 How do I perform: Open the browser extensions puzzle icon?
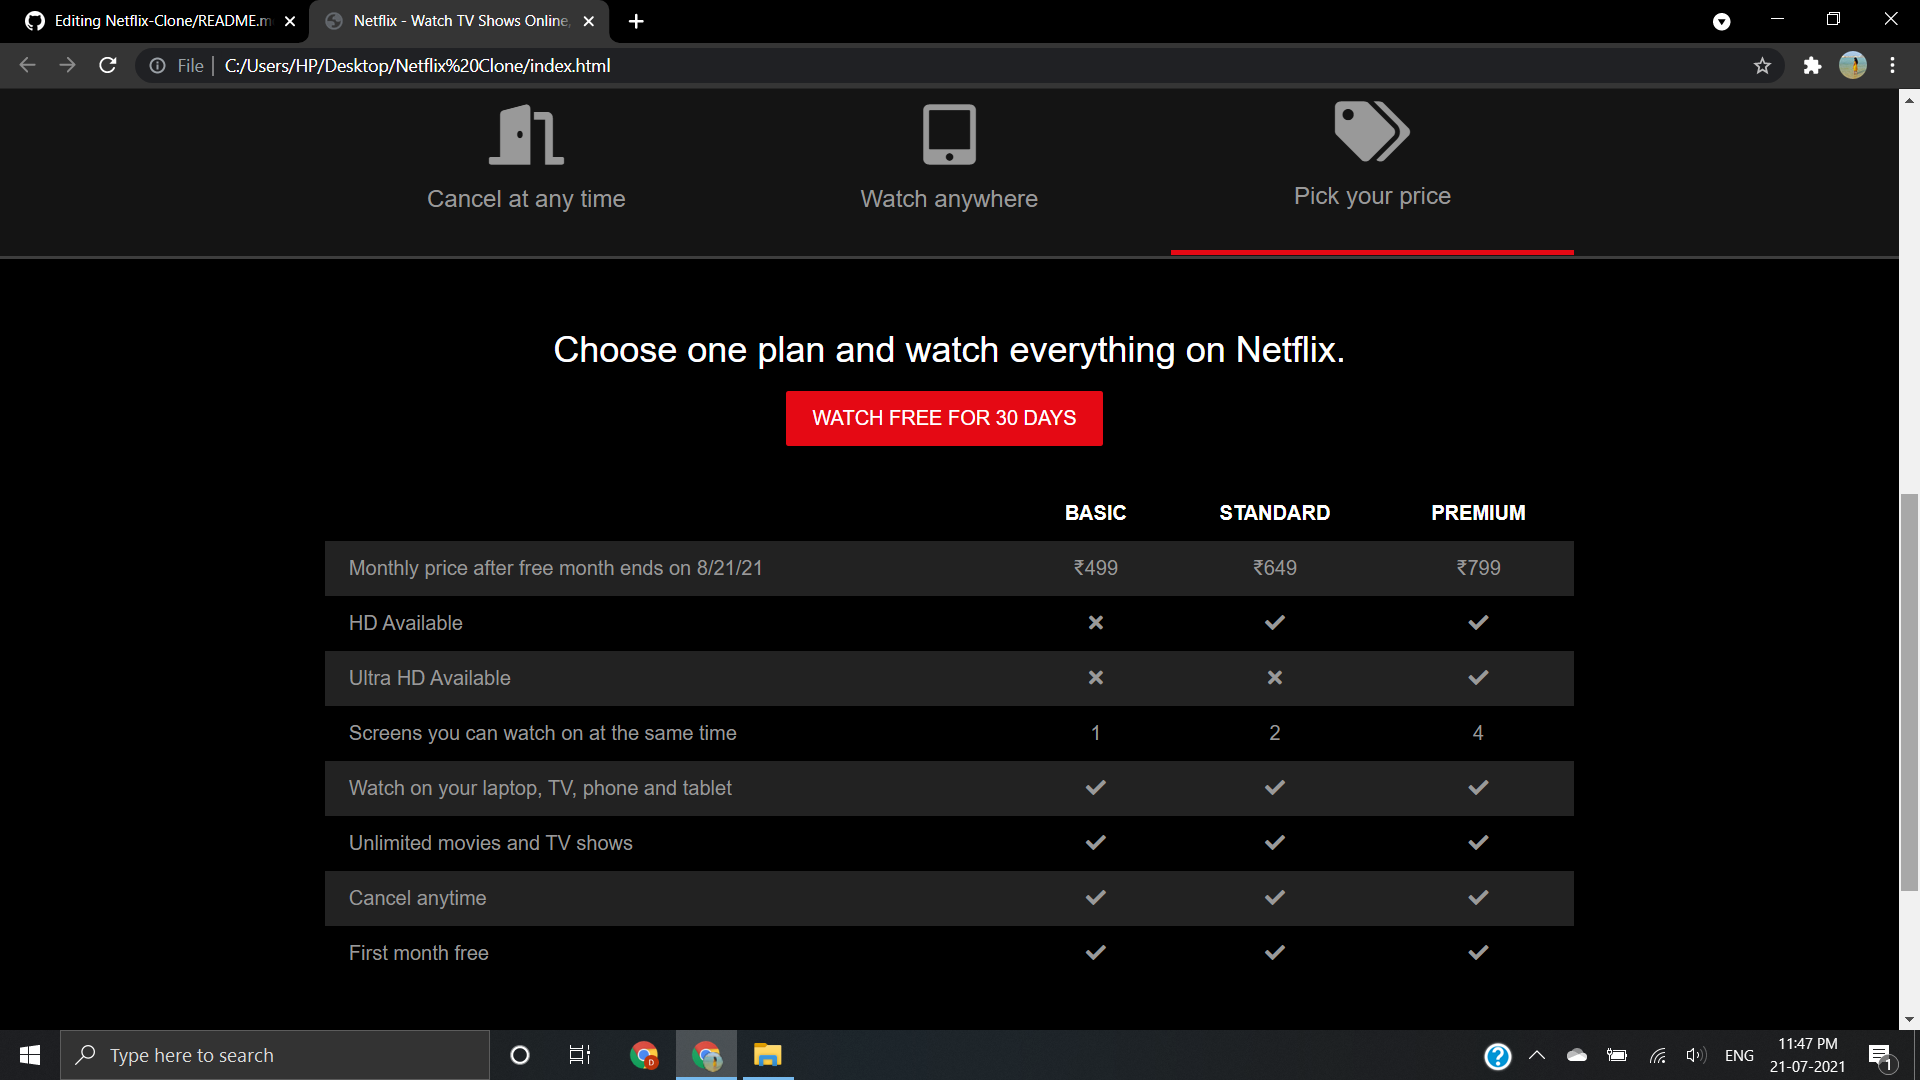click(1813, 66)
